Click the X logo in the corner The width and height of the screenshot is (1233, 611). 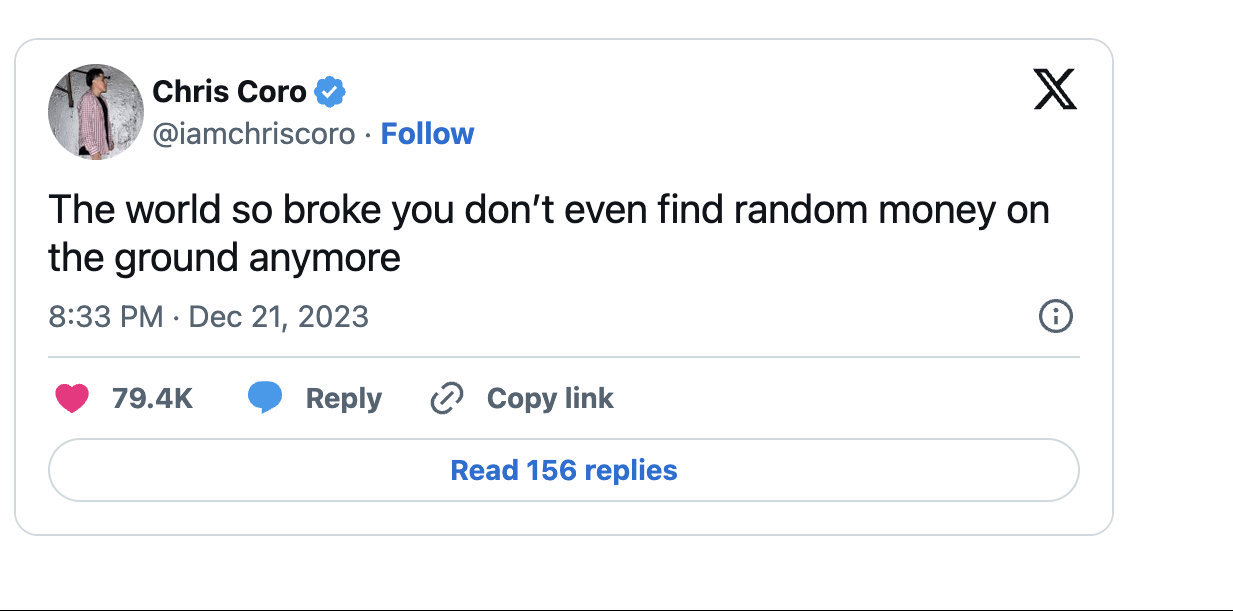tap(1057, 90)
